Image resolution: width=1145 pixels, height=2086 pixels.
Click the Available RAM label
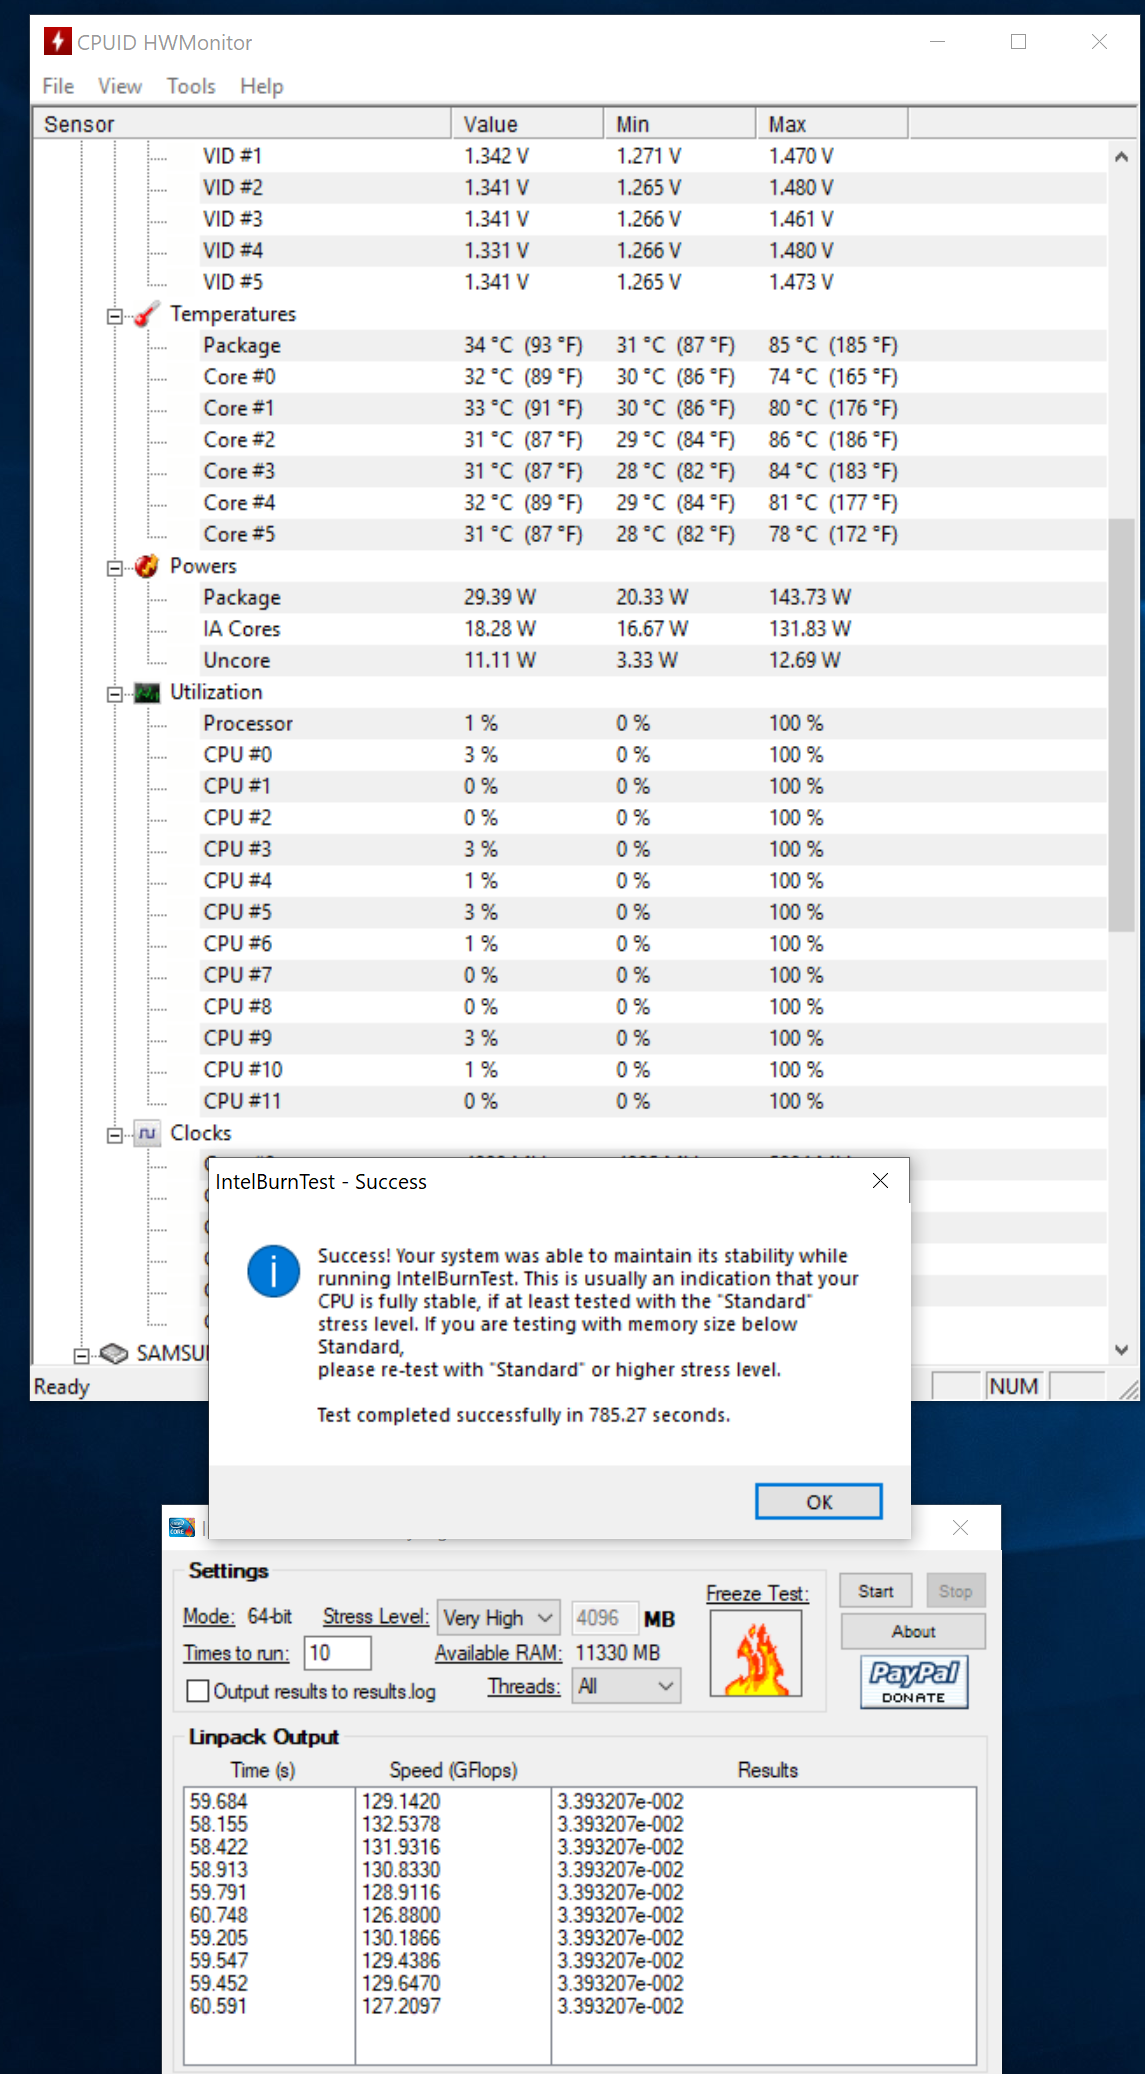pos(498,1653)
